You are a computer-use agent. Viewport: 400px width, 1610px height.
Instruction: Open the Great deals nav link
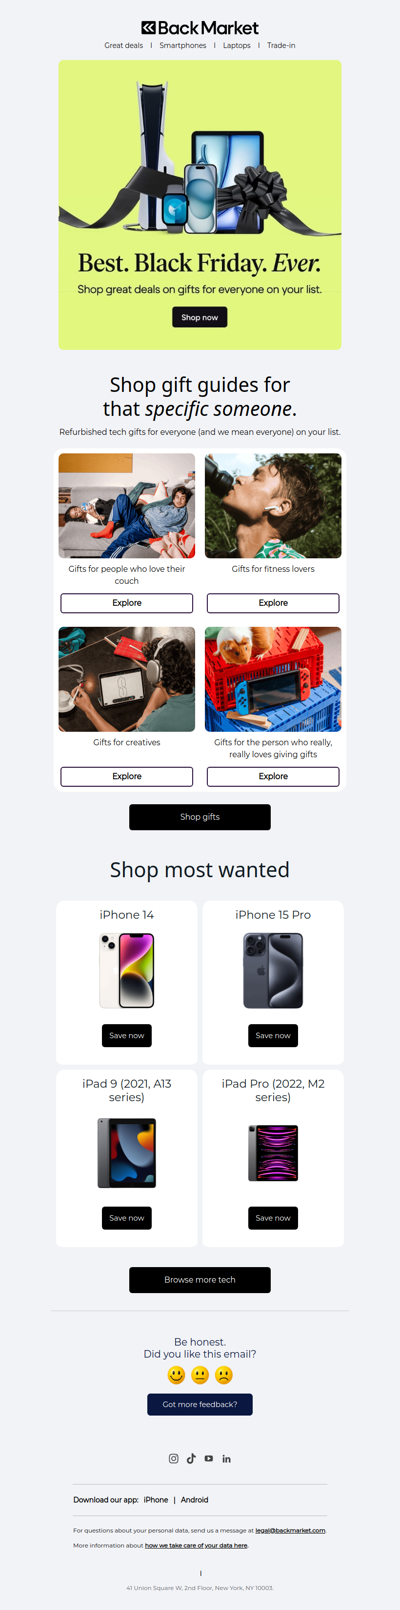click(124, 45)
